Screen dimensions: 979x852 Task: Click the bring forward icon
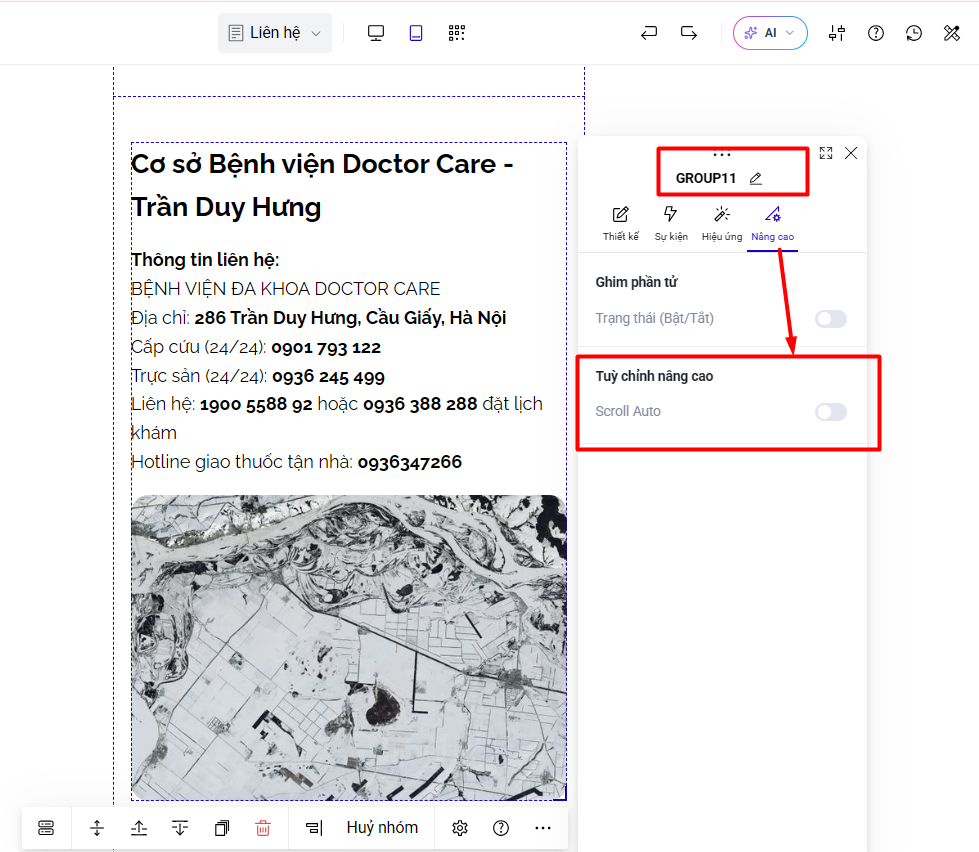click(x=139, y=828)
